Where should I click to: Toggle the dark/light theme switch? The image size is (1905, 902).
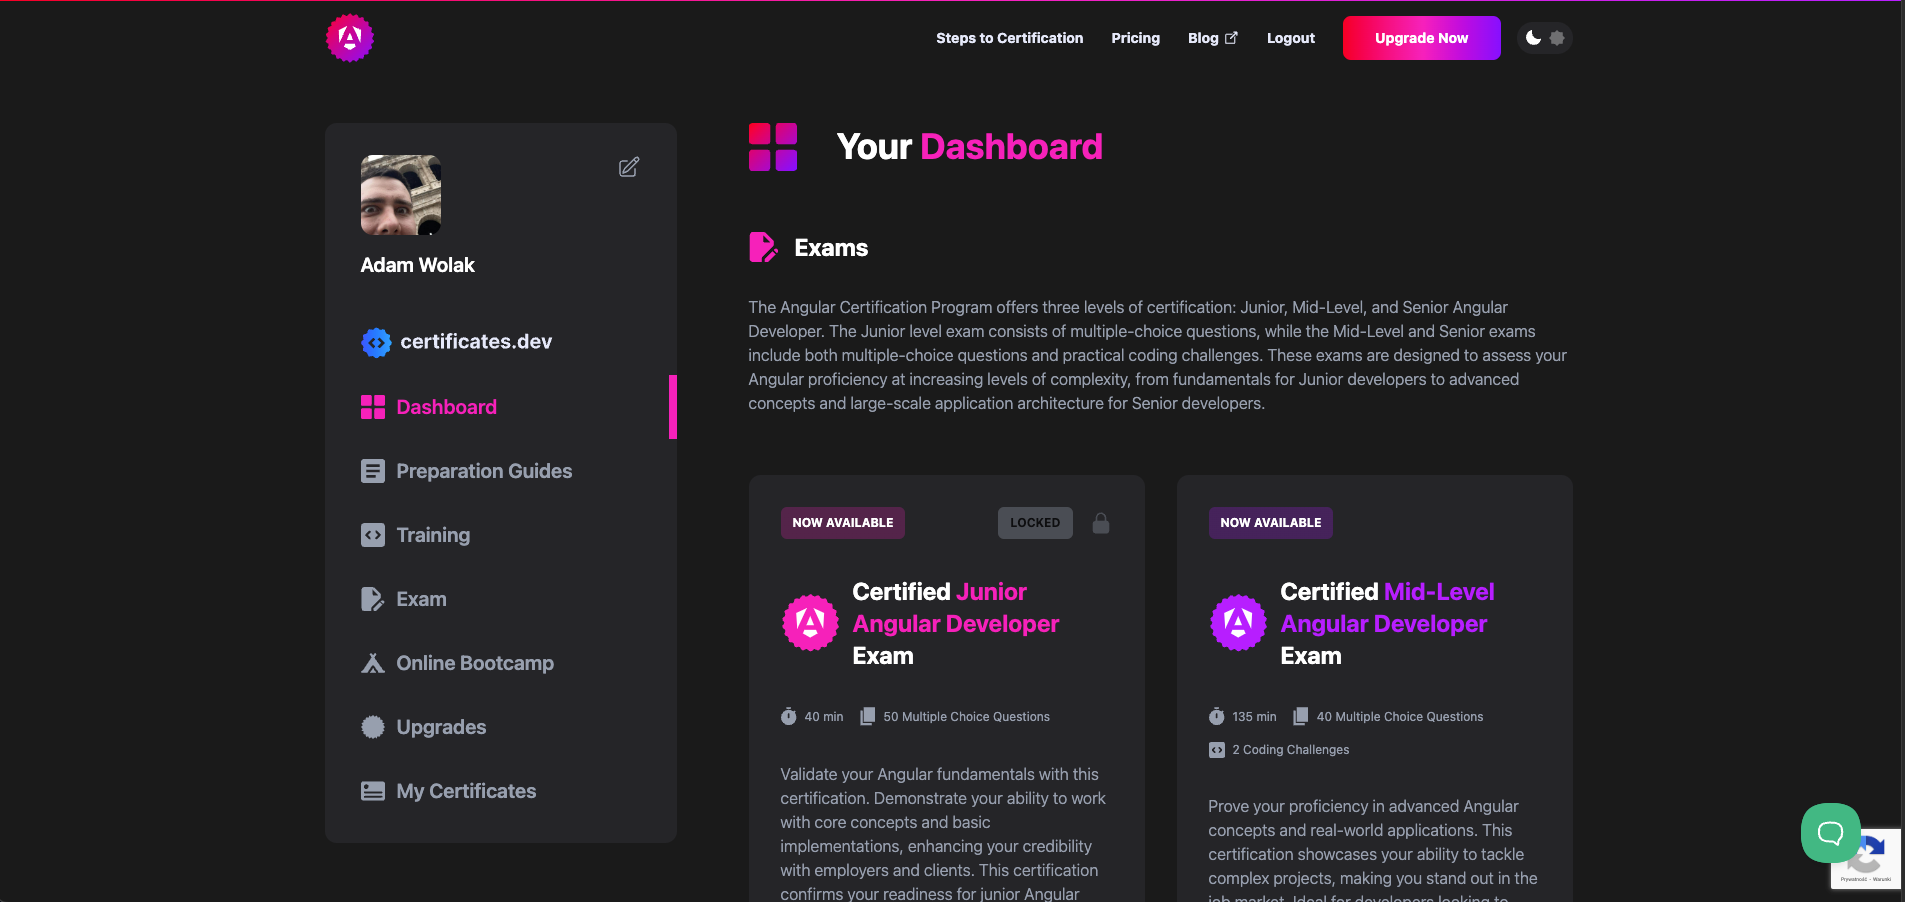tap(1545, 38)
